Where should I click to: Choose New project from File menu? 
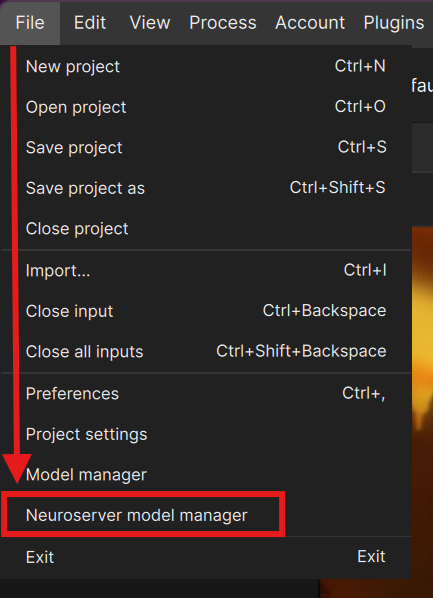(x=206, y=67)
